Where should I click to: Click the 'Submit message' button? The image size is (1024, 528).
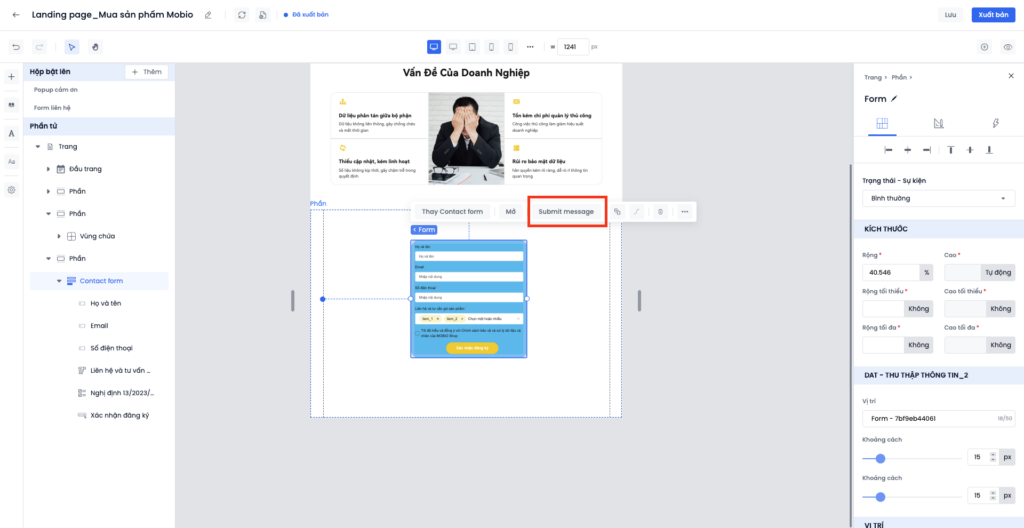tap(566, 212)
